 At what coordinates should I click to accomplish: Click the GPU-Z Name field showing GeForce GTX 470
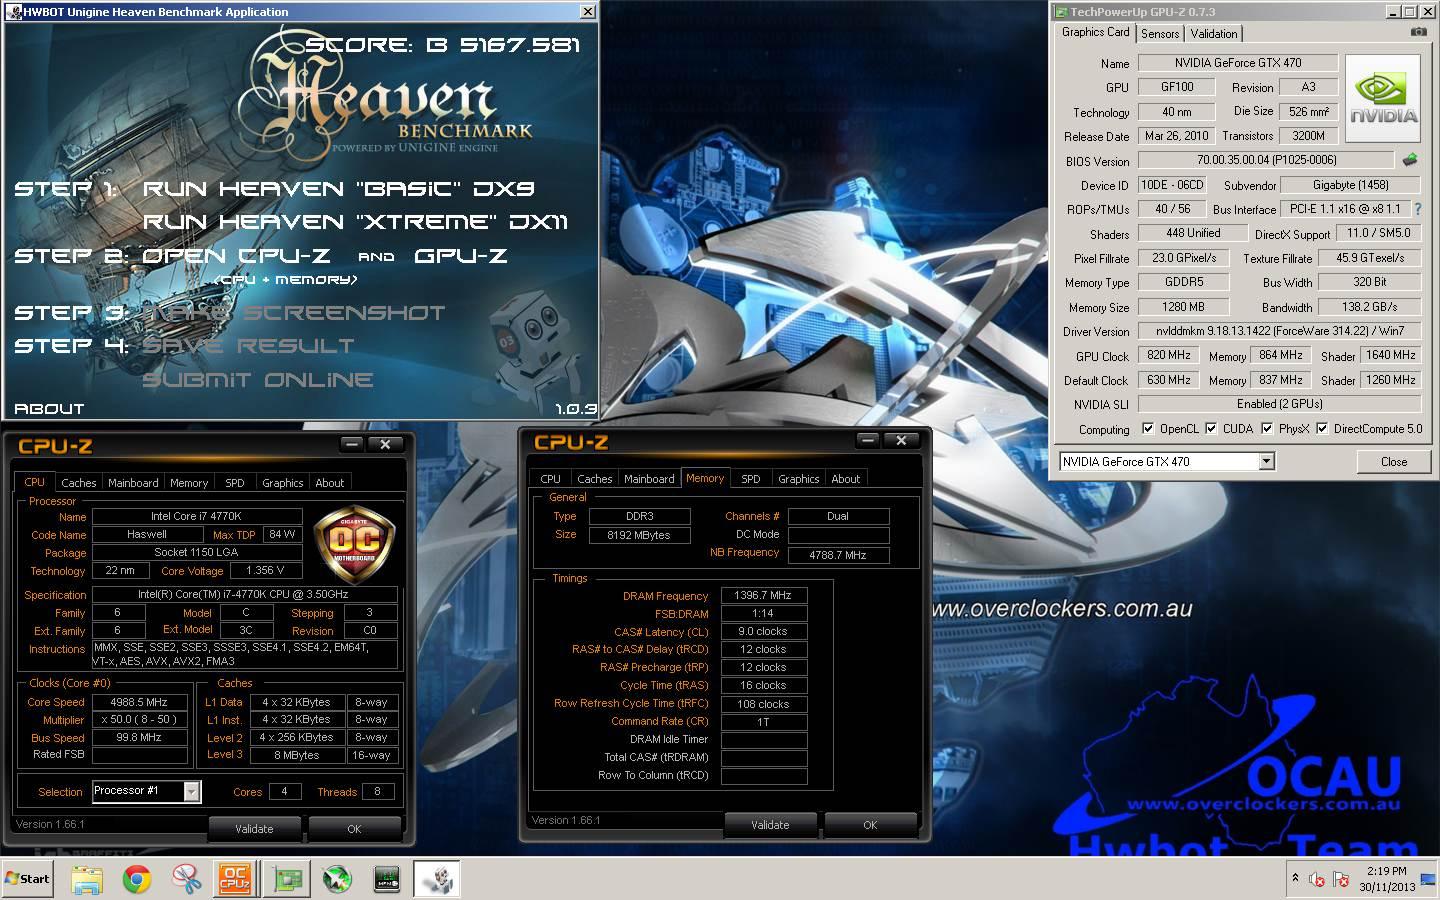coord(1238,63)
